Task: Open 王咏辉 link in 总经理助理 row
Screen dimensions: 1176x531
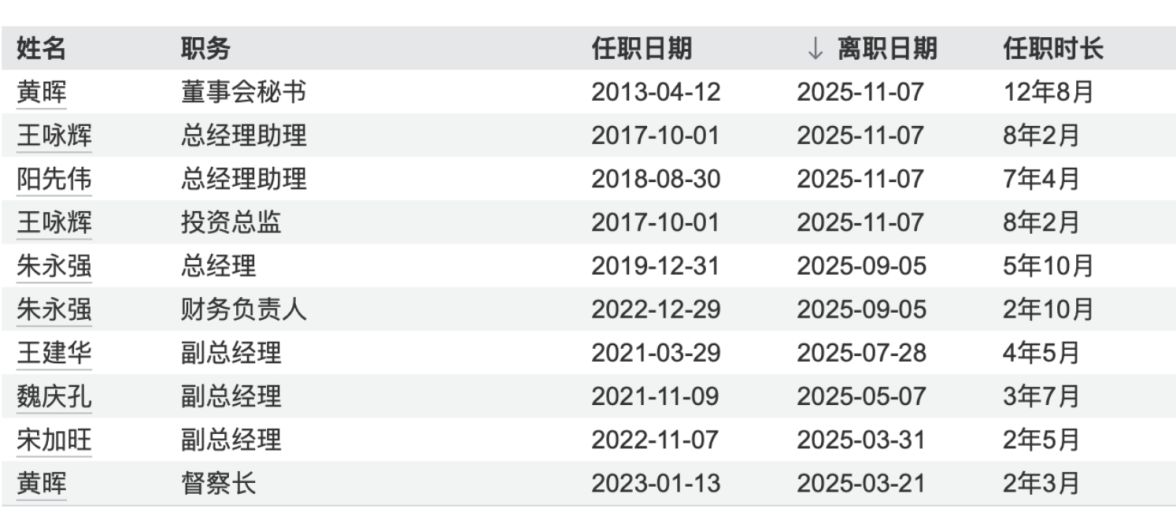Action: click(x=54, y=135)
